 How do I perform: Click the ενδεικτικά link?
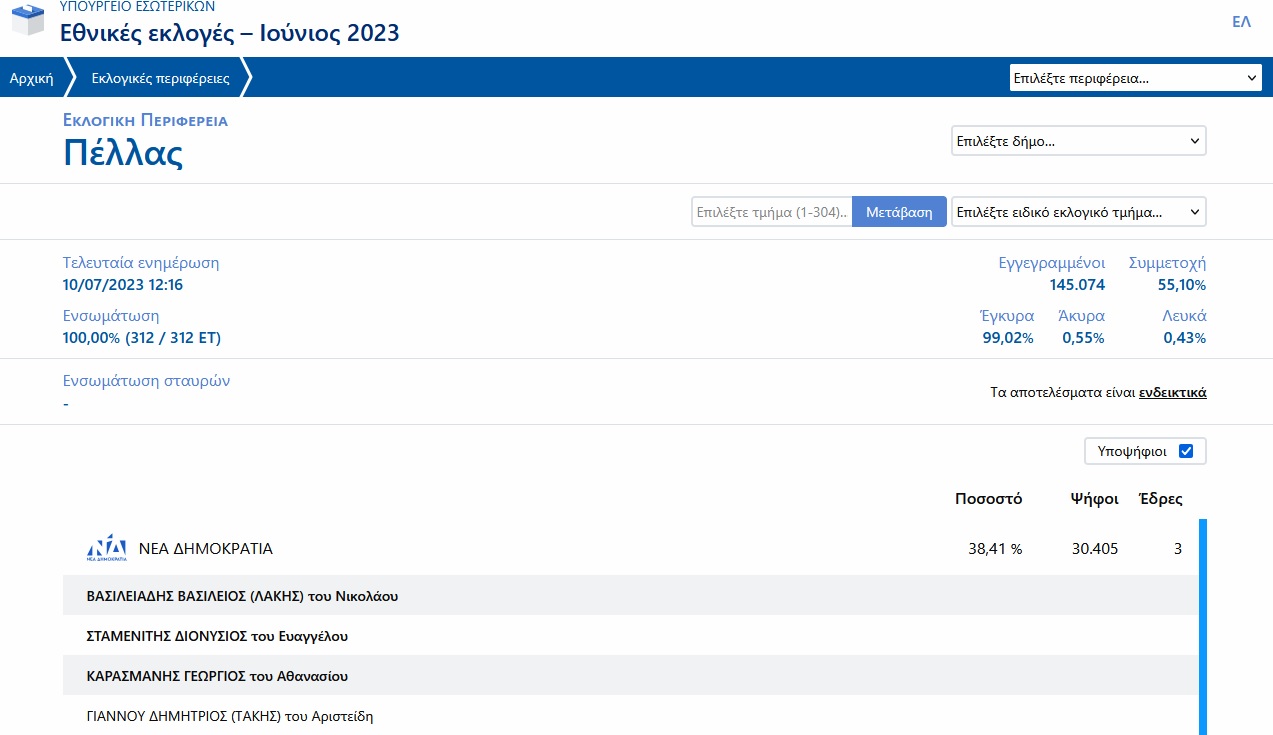pyautogui.click(x=1172, y=393)
